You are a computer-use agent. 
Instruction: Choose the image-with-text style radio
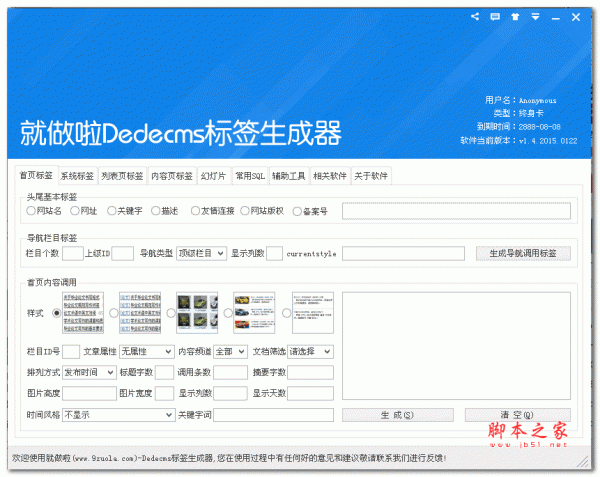tap(228, 313)
